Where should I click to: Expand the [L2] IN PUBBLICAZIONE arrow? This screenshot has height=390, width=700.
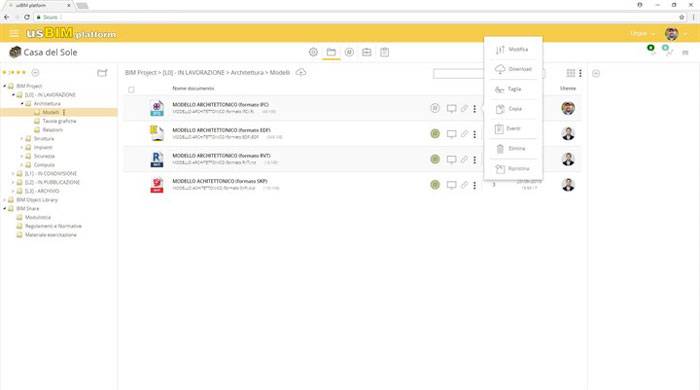point(13,182)
